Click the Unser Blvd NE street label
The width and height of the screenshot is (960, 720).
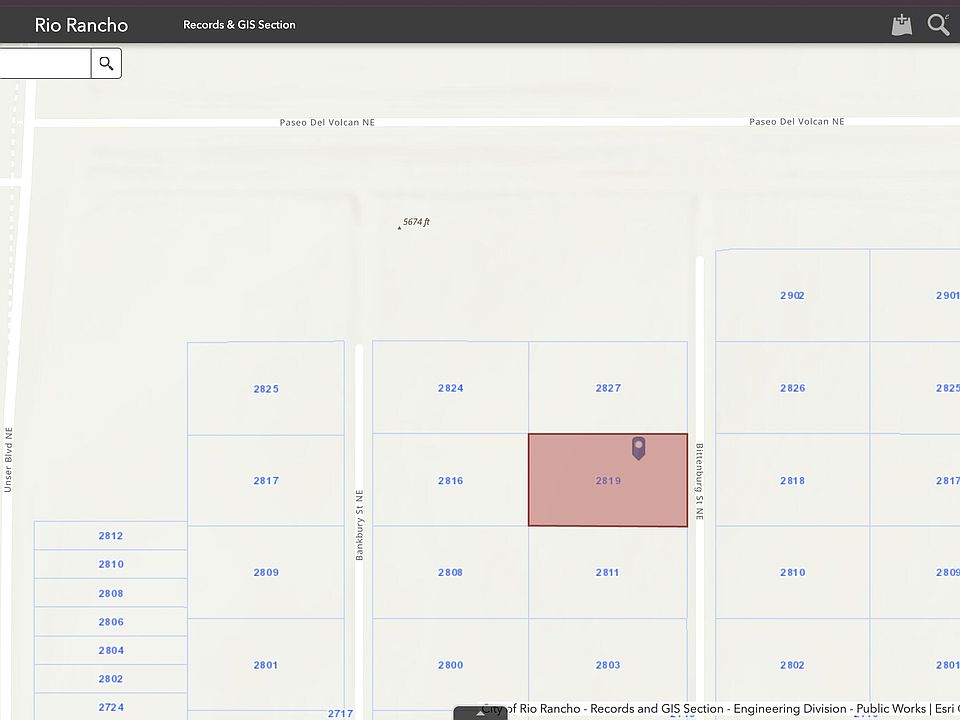(x=8, y=460)
